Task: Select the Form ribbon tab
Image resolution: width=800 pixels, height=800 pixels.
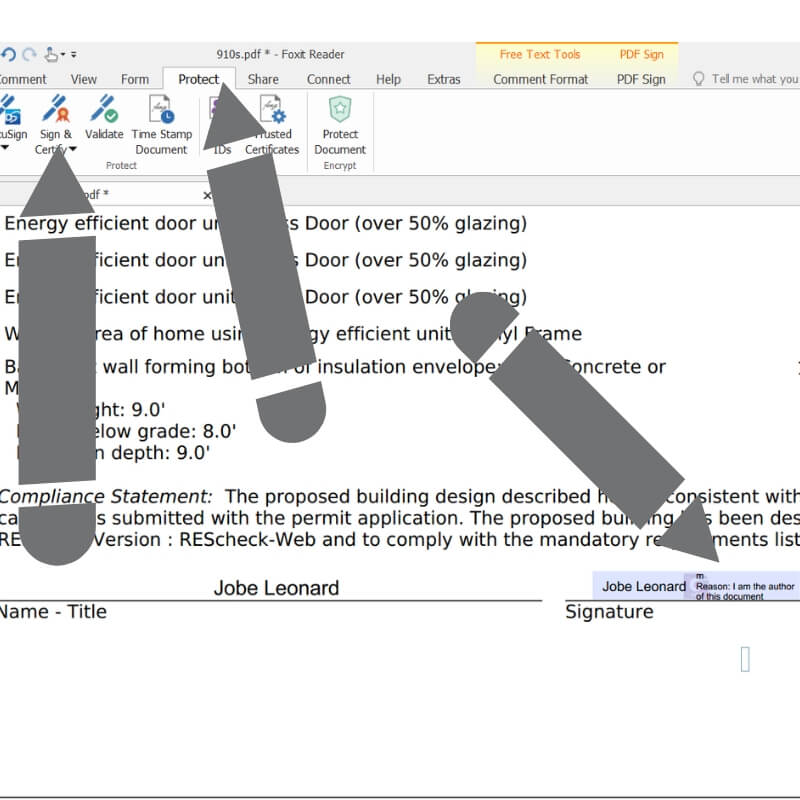Action: [135, 79]
